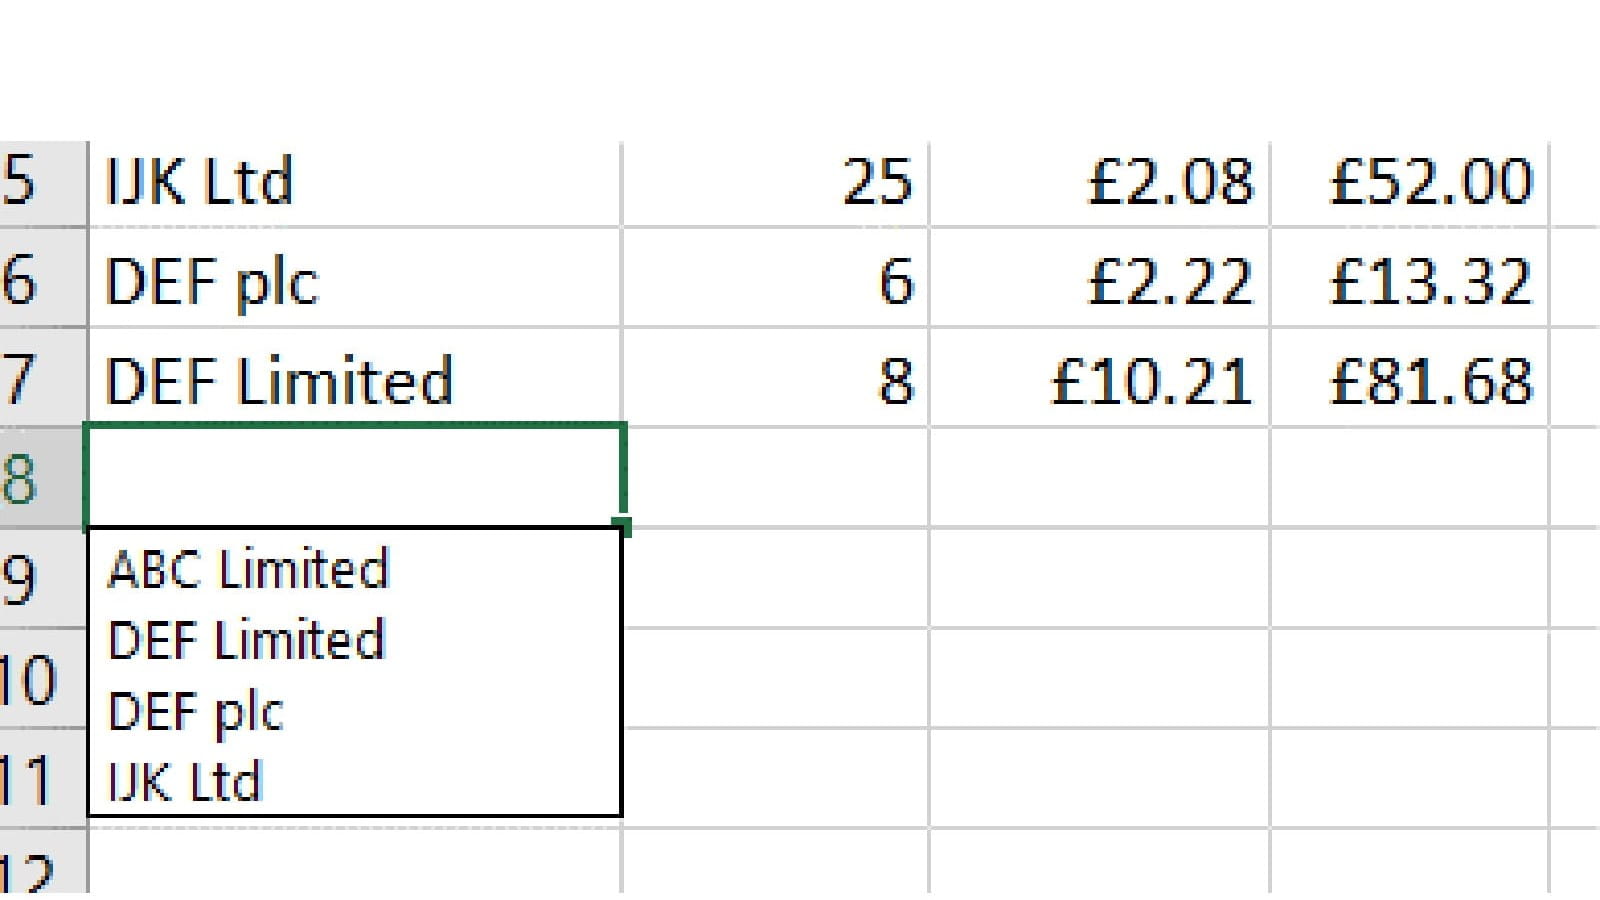Select the cell containing quantity 25

pyautogui.click(x=776, y=183)
